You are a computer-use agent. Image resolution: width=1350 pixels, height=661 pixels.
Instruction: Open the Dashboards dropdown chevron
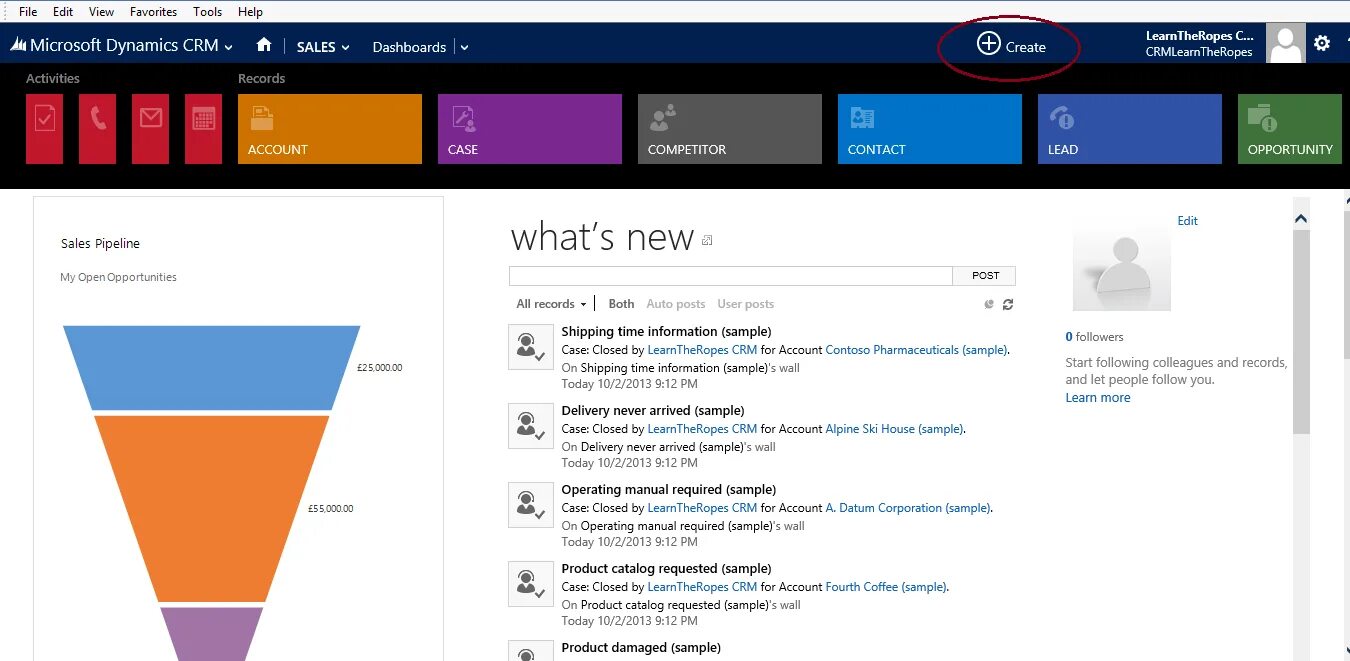pos(464,47)
